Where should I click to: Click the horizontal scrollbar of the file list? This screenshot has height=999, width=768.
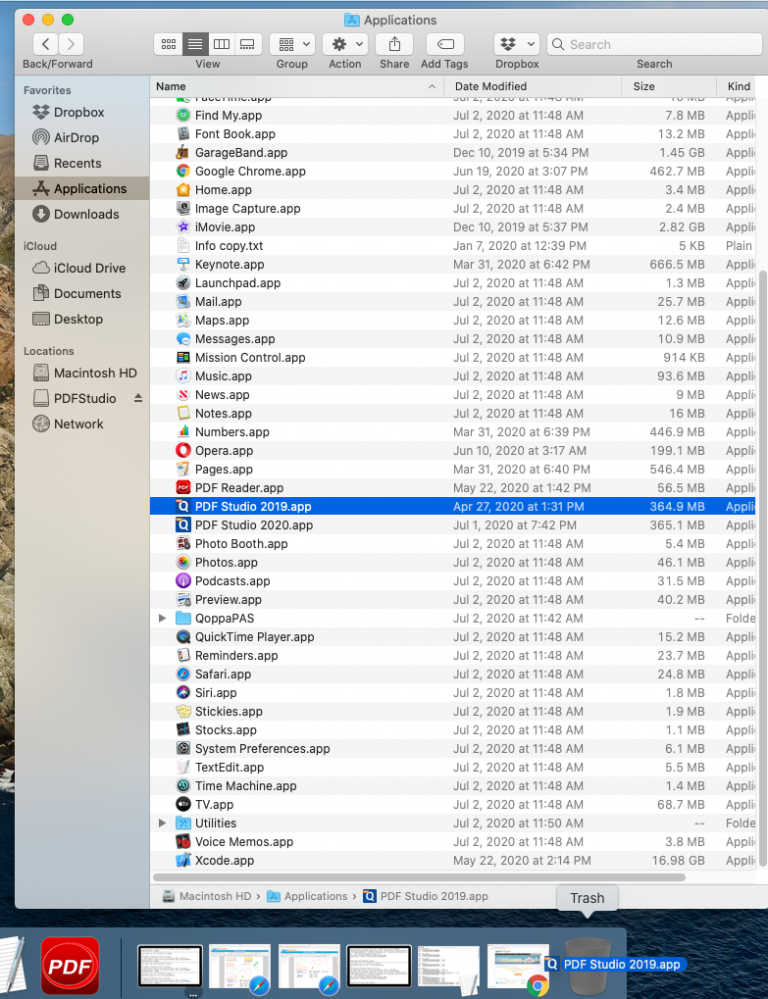pyautogui.click(x=419, y=877)
